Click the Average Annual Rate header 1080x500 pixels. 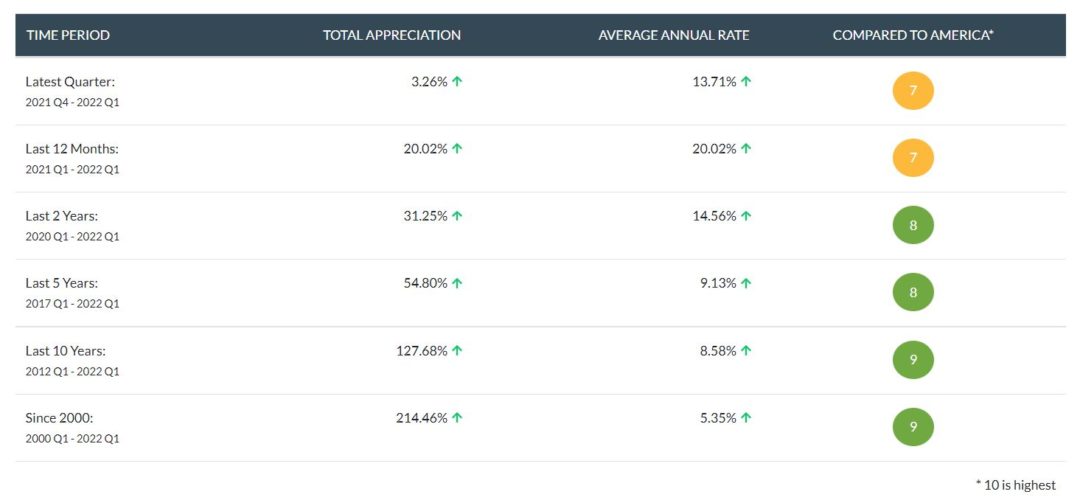click(x=674, y=35)
